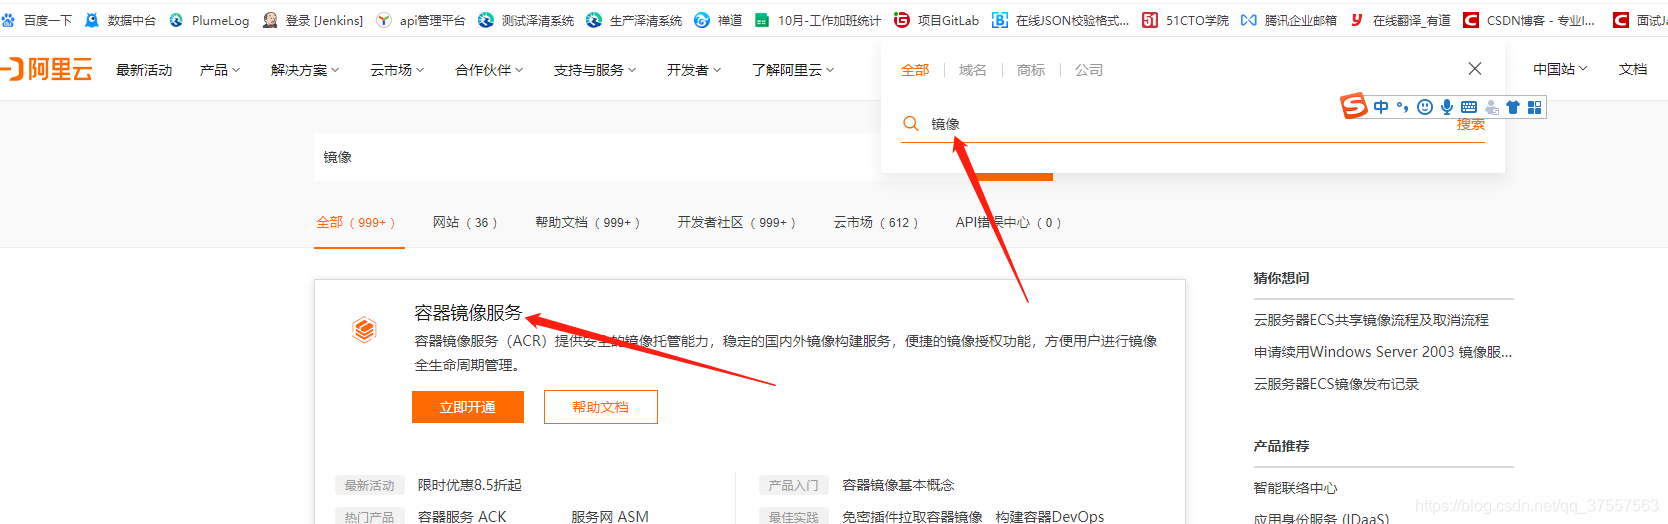Viewport: 1668px width, 524px height.
Task: Open the 在线JSON校验格式 bookmark
Action: click(1061, 20)
